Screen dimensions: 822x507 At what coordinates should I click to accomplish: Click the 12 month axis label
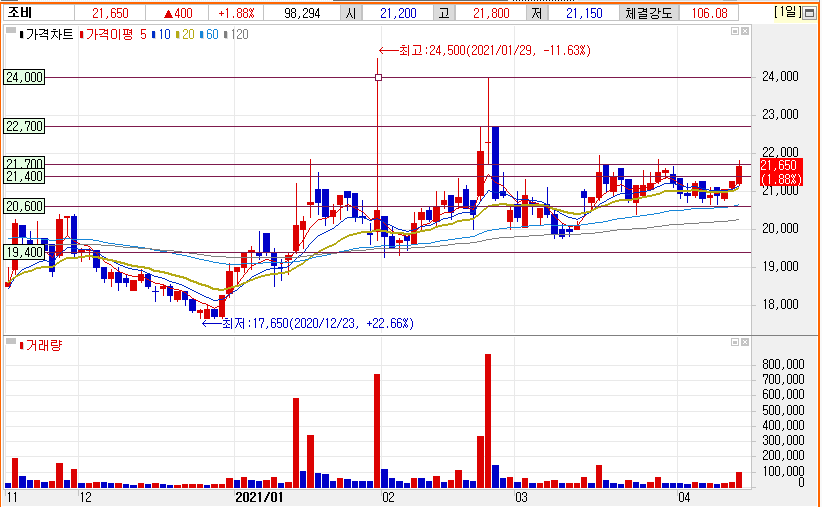click(x=85, y=497)
